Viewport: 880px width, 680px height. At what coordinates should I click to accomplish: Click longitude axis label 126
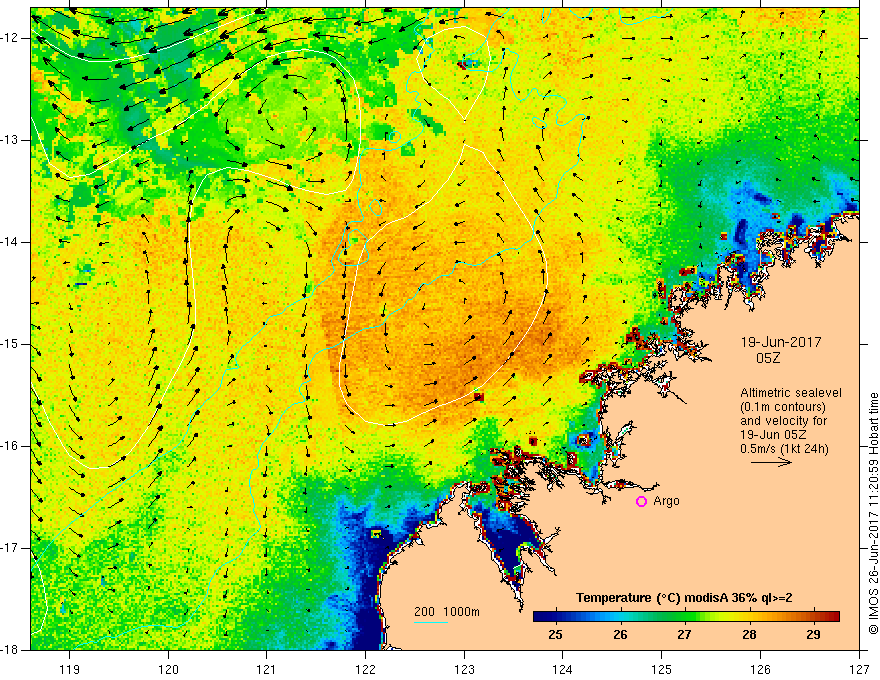pos(760,669)
